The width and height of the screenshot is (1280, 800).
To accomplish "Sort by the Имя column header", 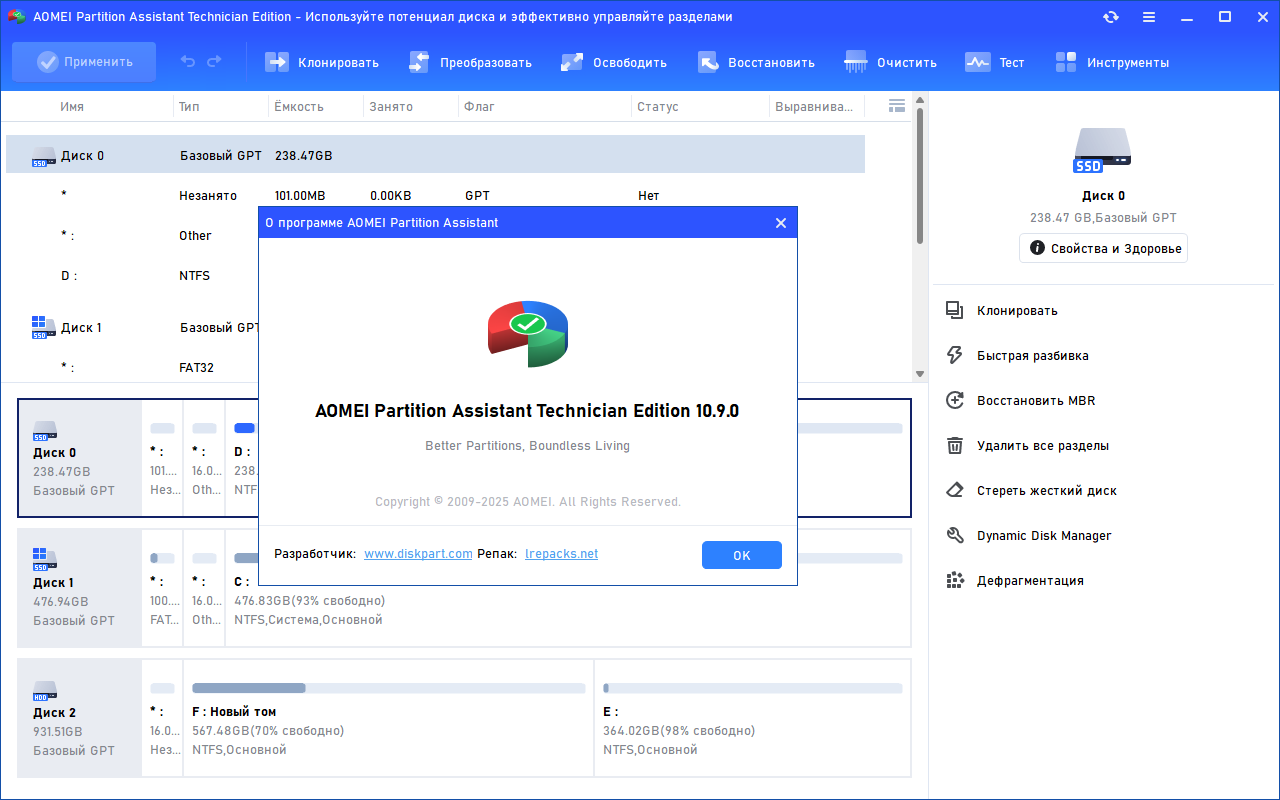I will (x=72, y=106).
